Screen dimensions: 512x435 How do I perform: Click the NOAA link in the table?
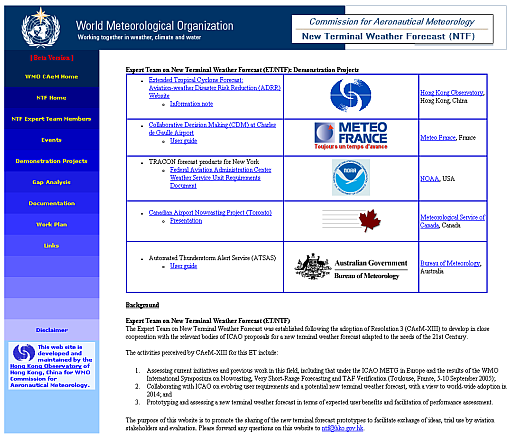pyautogui.click(x=430, y=179)
